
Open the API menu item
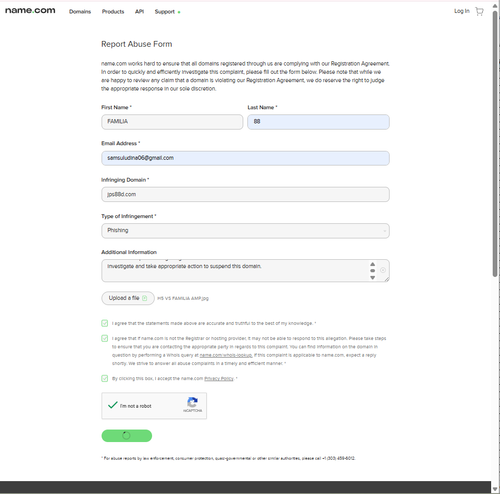139,12
